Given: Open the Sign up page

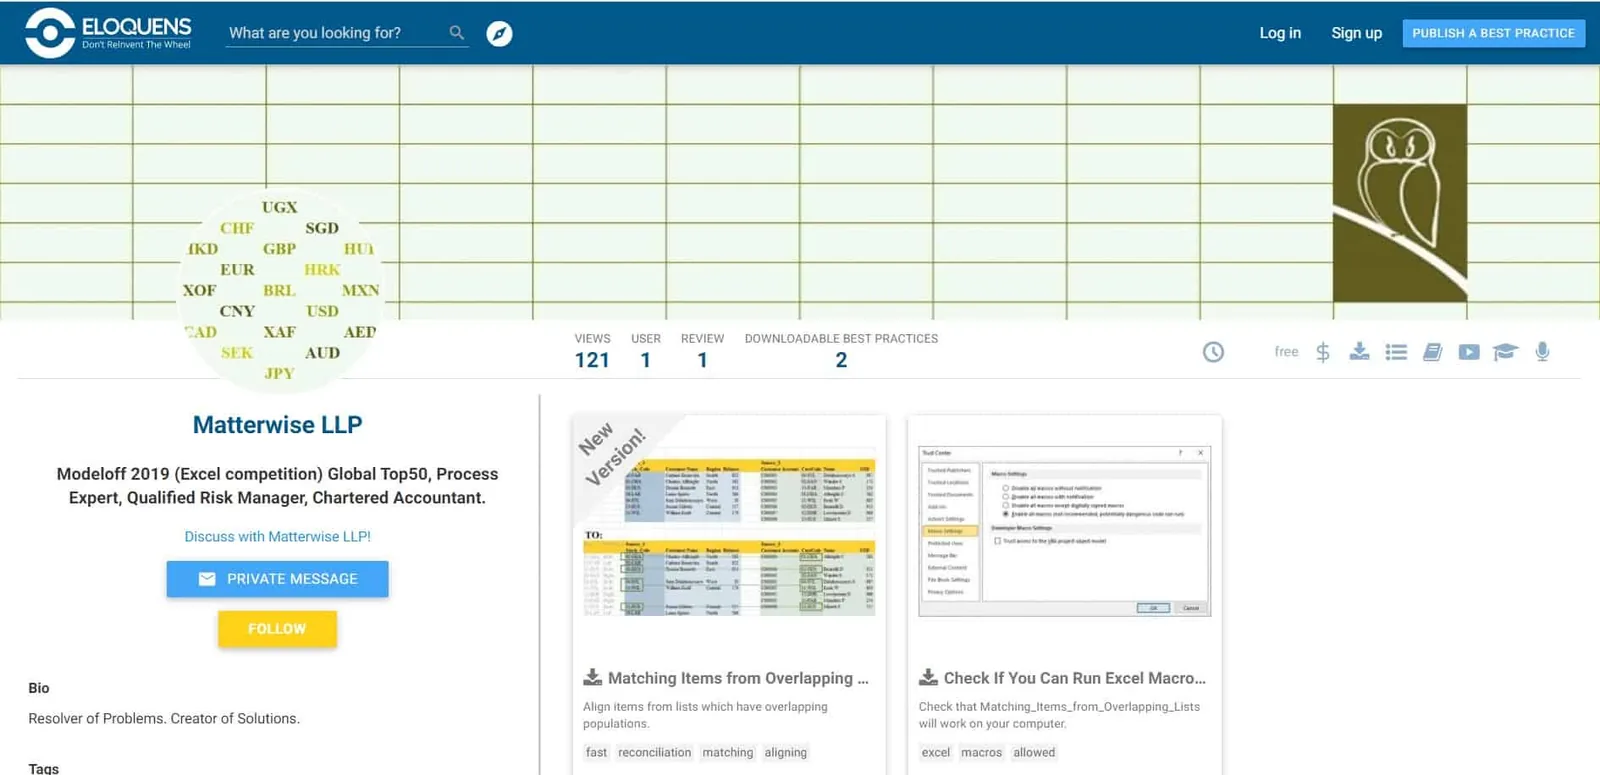Looking at the screenshot, I should (x=1357, y=33).
